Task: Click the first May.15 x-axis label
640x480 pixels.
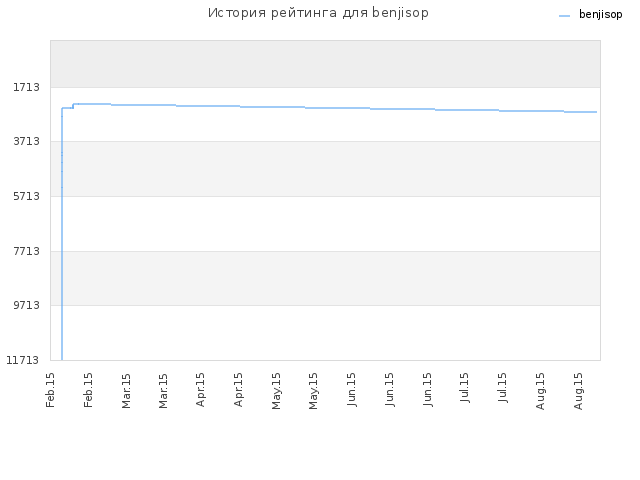Action: click(276, 391)
